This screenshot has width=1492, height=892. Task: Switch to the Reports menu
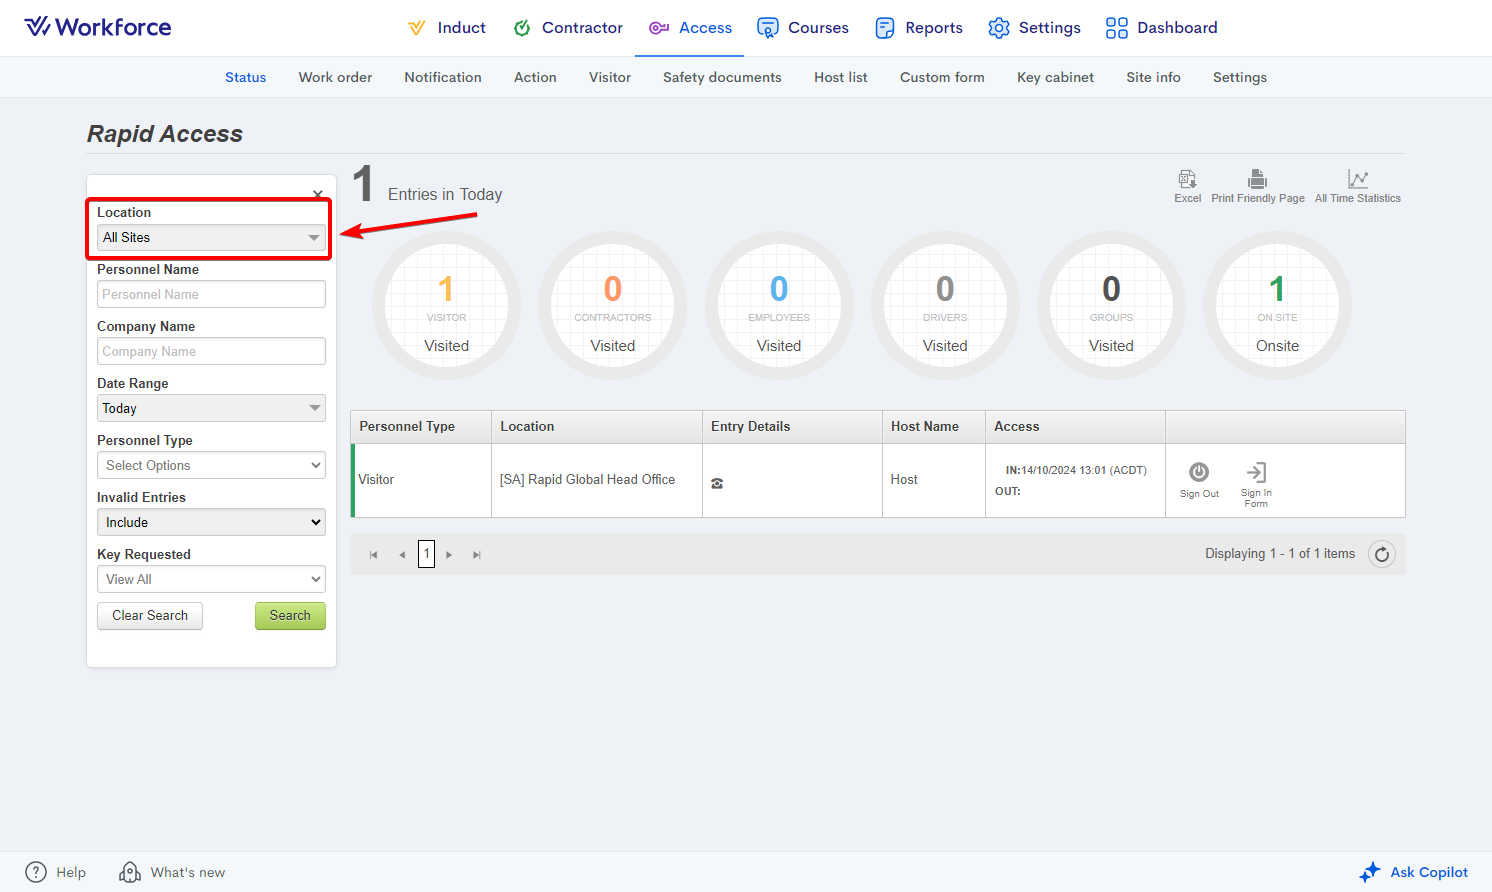point(919,28)
